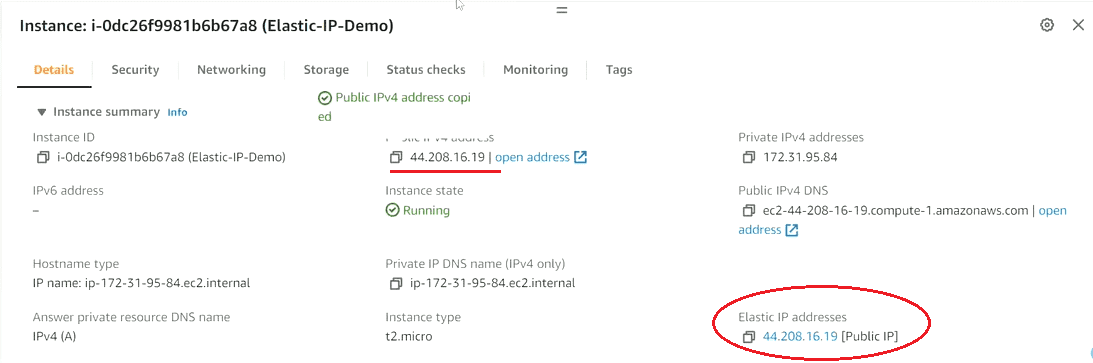The height and width of the screenshot is (363, 1093).
Task: Select the Storage tab
Action: [x=326, y=70]
